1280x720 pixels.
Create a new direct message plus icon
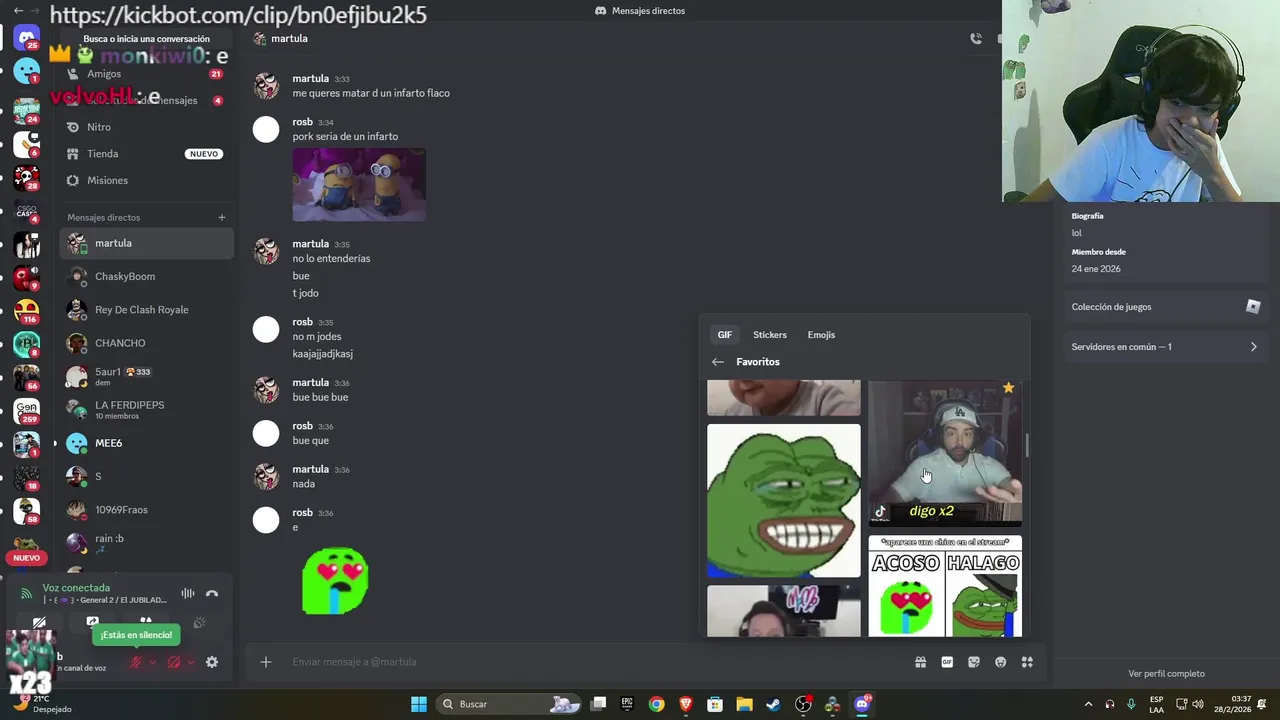[x=222, y=217]
